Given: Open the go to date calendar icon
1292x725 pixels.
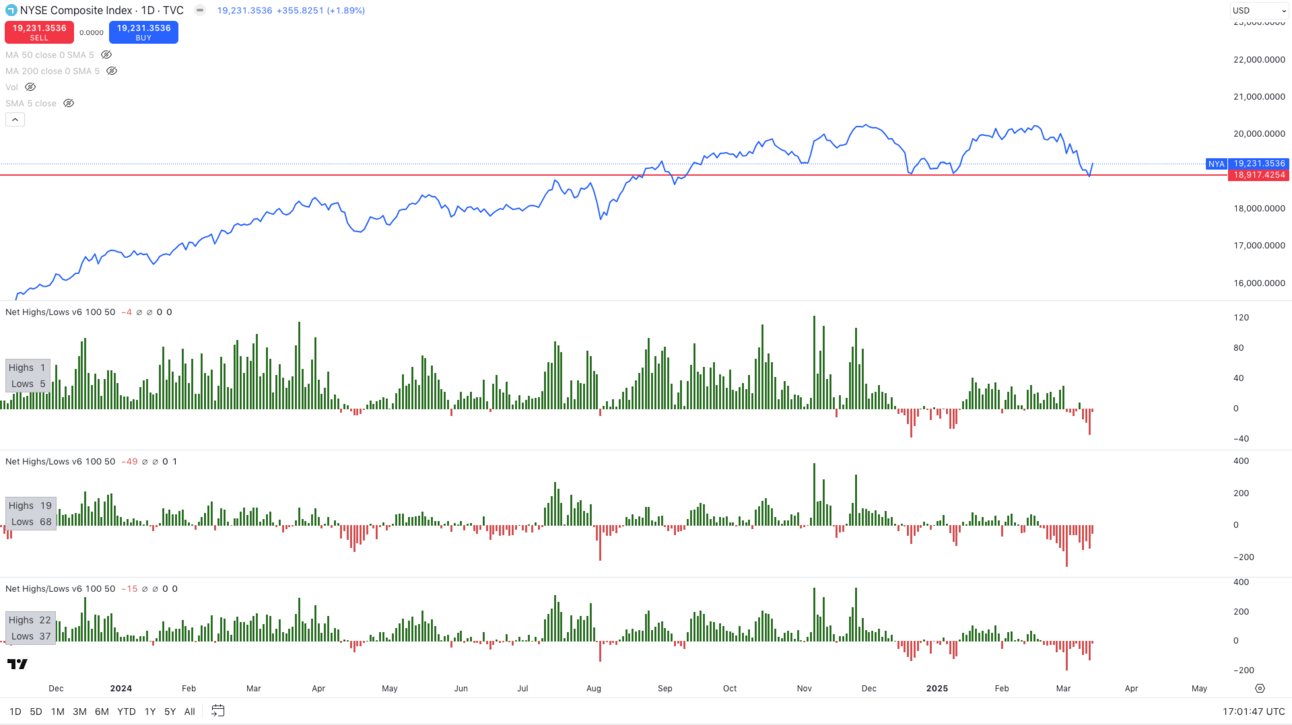Looking at the screenshot, I should (x=218, y=711).
